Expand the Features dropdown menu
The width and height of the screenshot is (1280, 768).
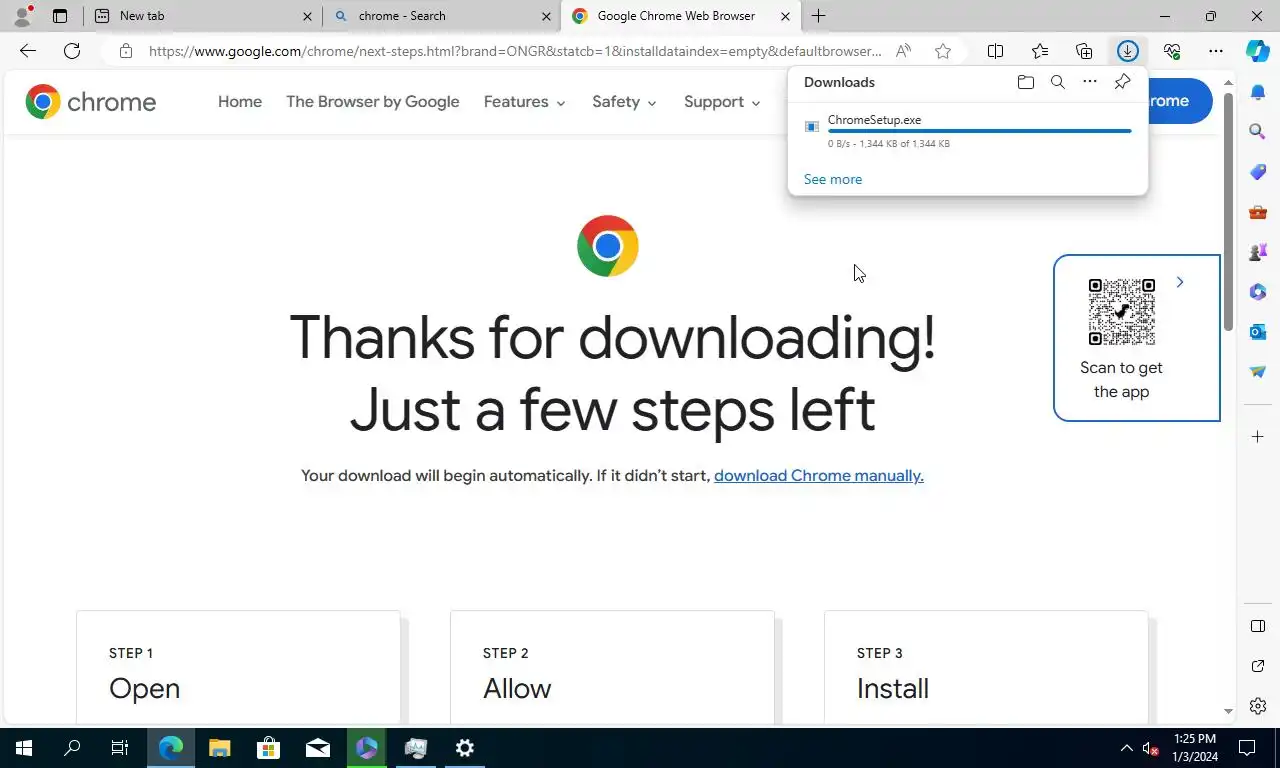coord(524,102)
